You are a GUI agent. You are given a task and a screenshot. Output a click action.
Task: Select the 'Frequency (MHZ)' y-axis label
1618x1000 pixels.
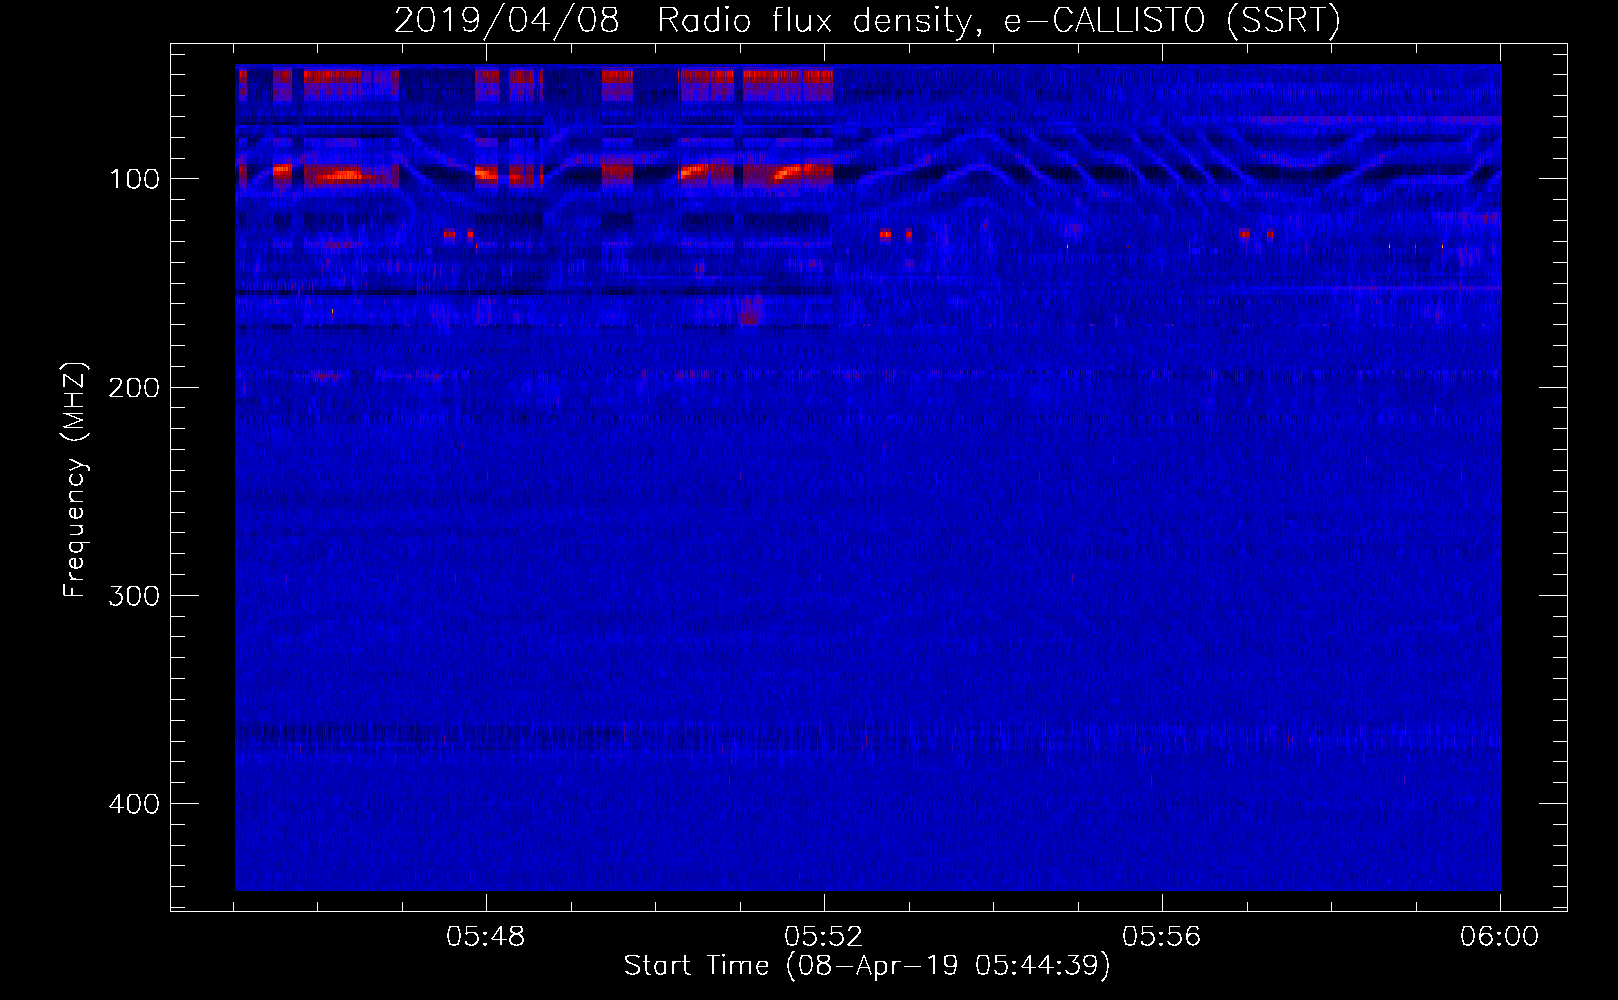click(x=75, y=480)
